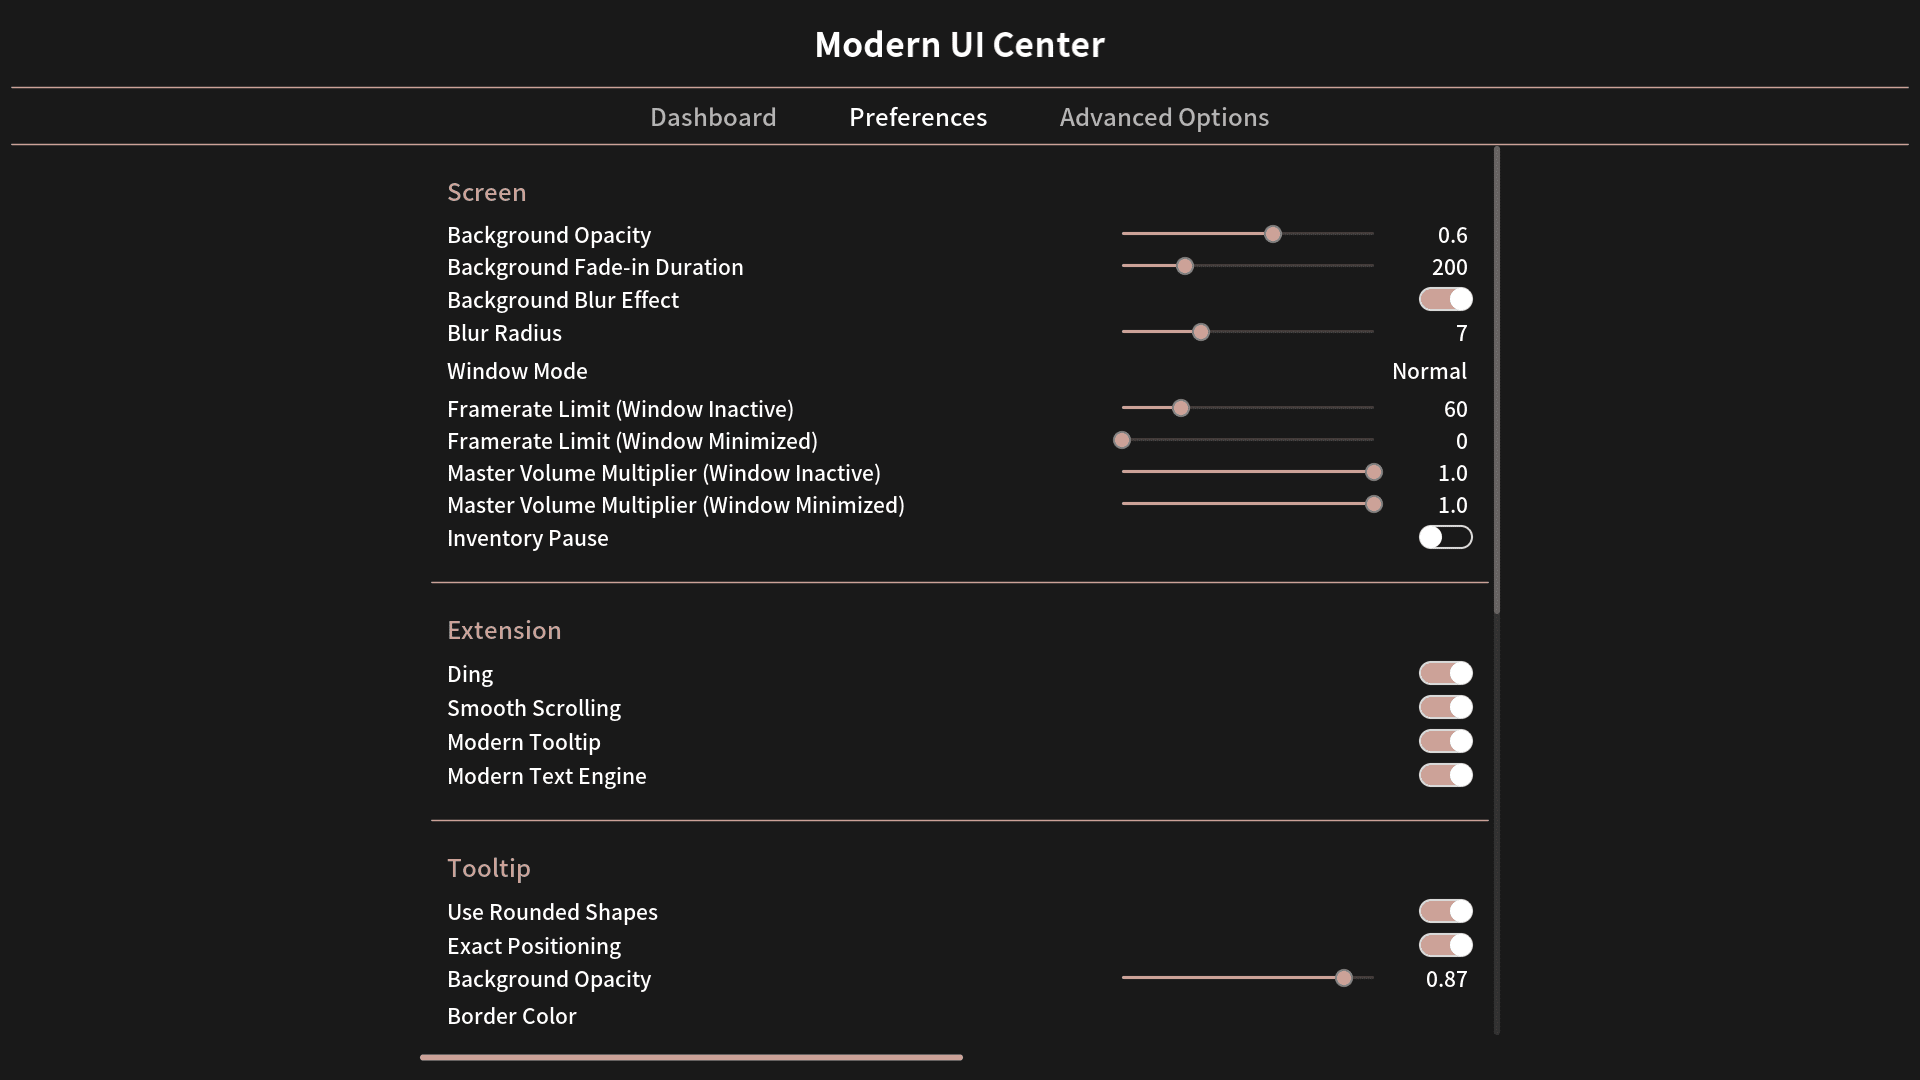Toggle Smooth Scrolling off

1444,708
